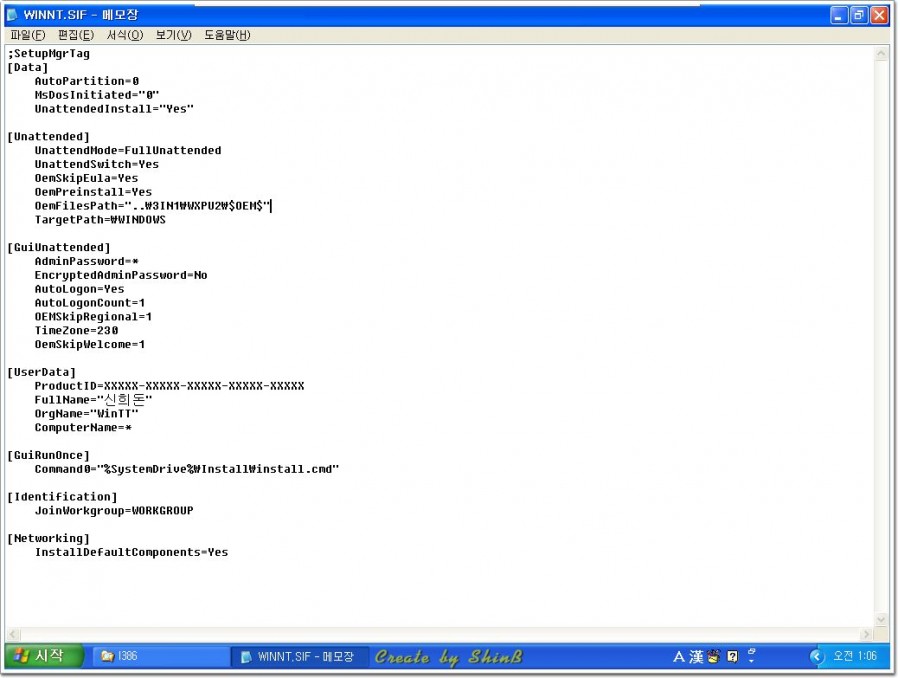
Task: Click the 'OemPreinstall=Yes' line
Action: tap(94, 192)
